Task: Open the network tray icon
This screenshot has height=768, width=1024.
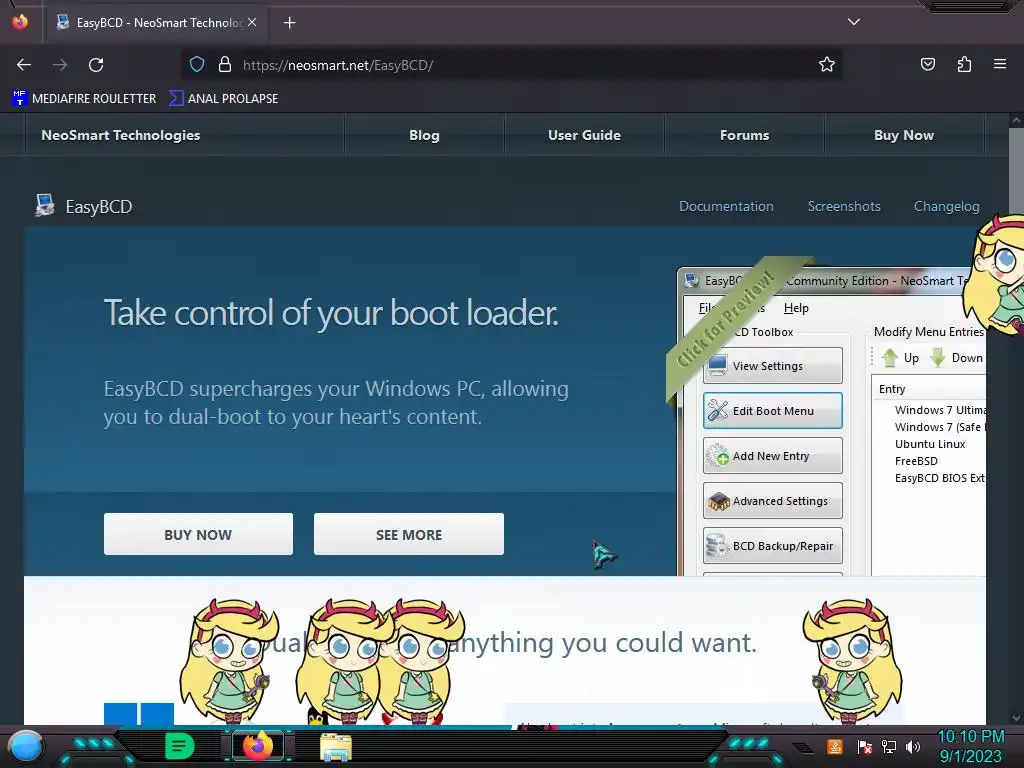Action: click(889, 747)
